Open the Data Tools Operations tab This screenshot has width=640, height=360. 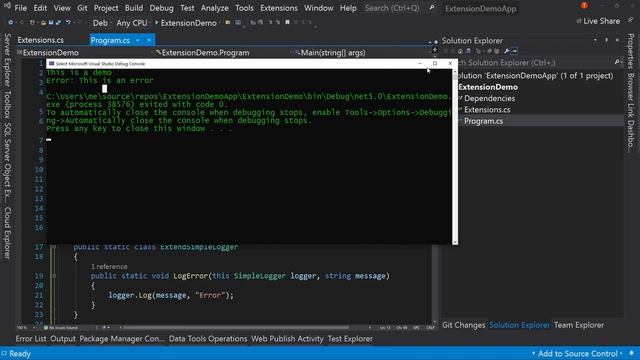[208, 339]
